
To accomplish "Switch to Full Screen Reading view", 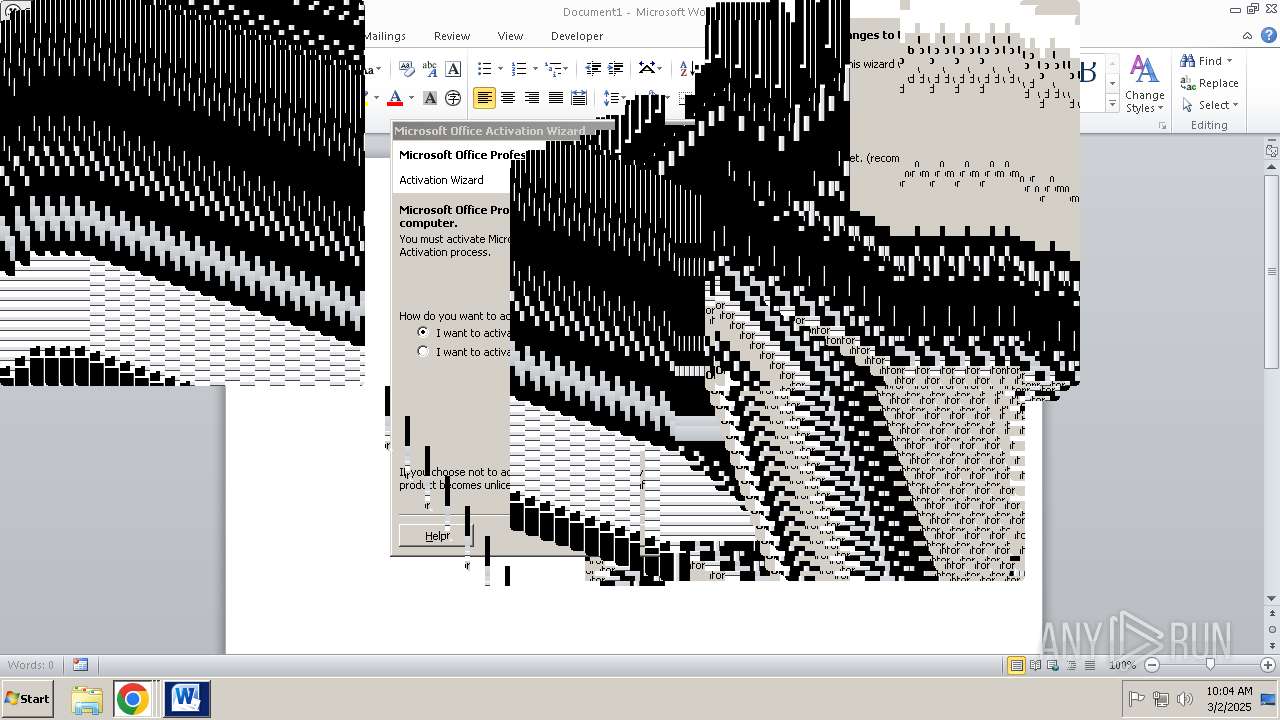I will point(1035,665).
